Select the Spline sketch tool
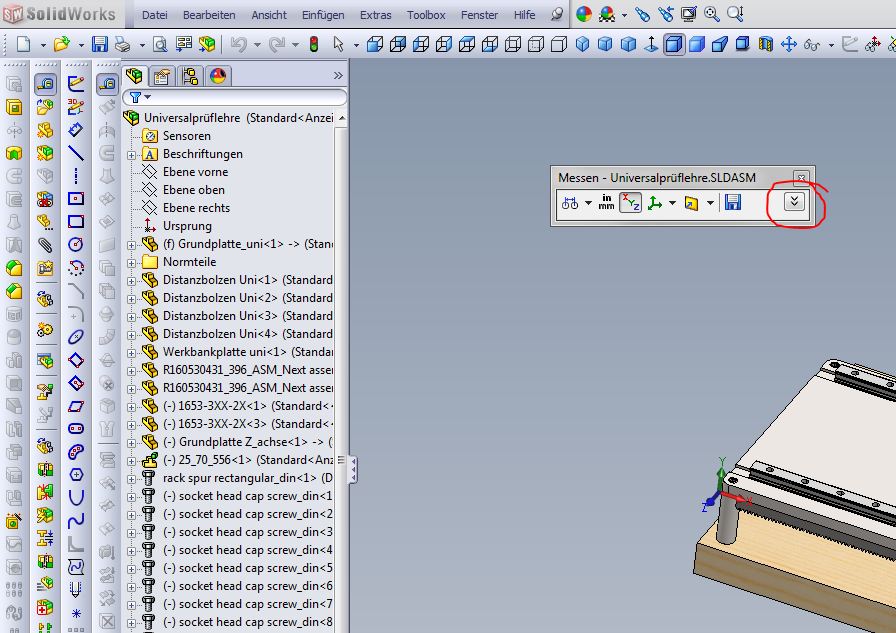The width and height of the screenshot is (896, 633). pyautogui.click(x=75, y=520)
